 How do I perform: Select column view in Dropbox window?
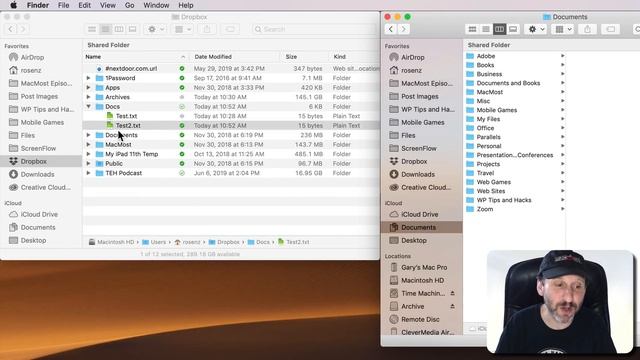pyautogui.click(x=119, y=29)
